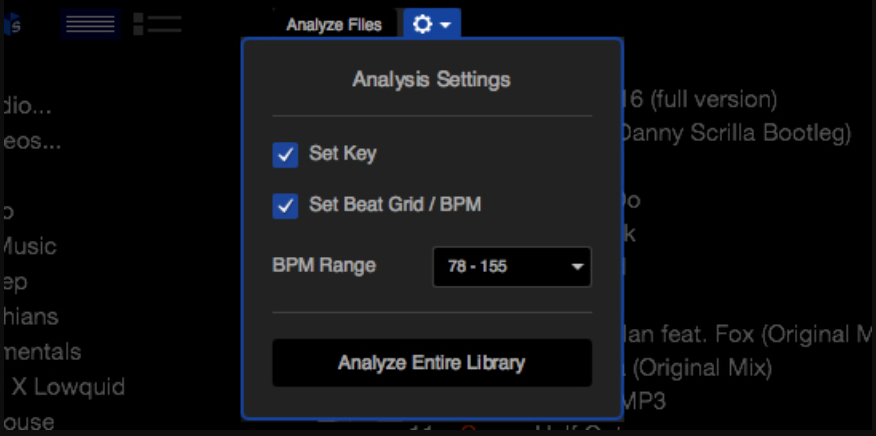Switch to the album art list view icon
This screenshot has width=876, height=436.
coord(158,25)
